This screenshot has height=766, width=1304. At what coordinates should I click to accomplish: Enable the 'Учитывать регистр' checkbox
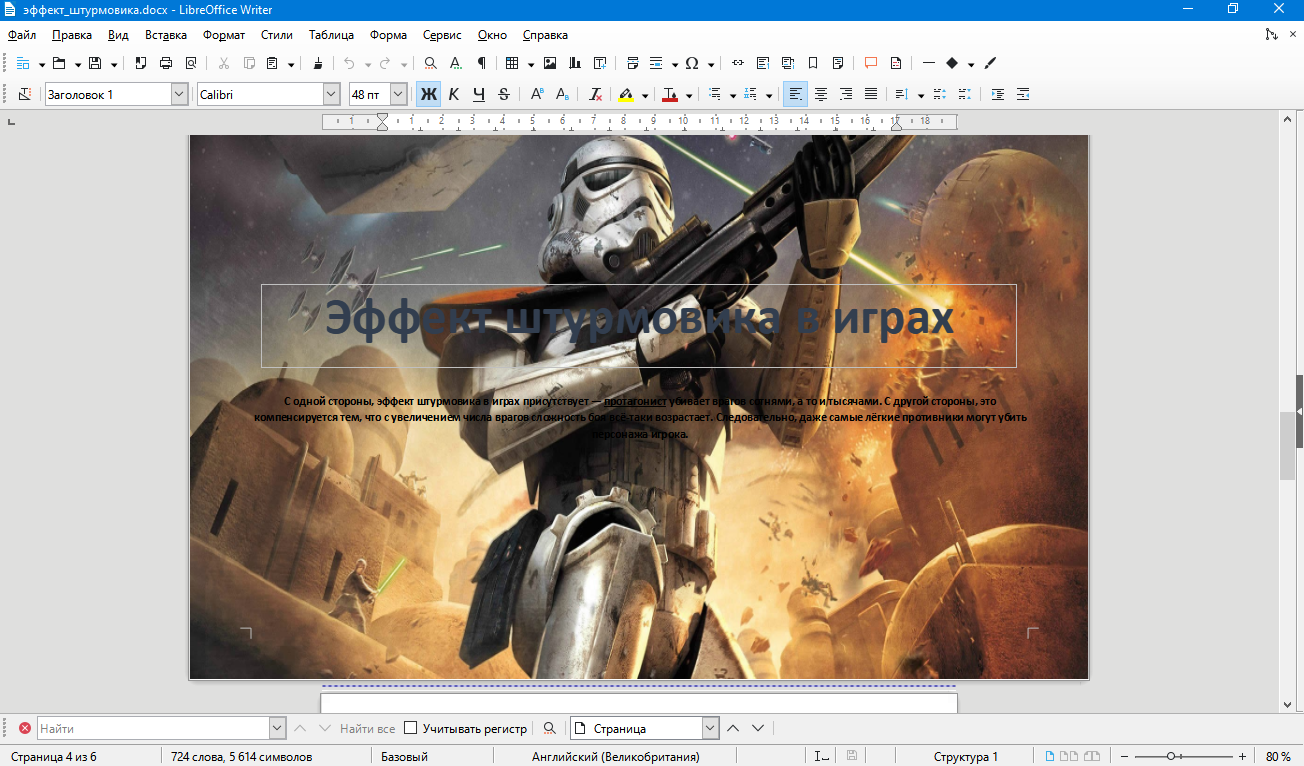click(x=410, y=728)
